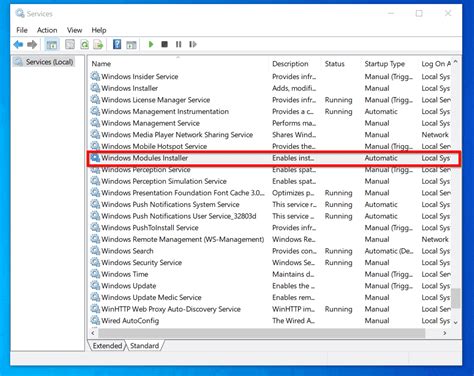This screenshot has height=376, width=474.
Task: Open the Action menu
Action: click(47, 30)
